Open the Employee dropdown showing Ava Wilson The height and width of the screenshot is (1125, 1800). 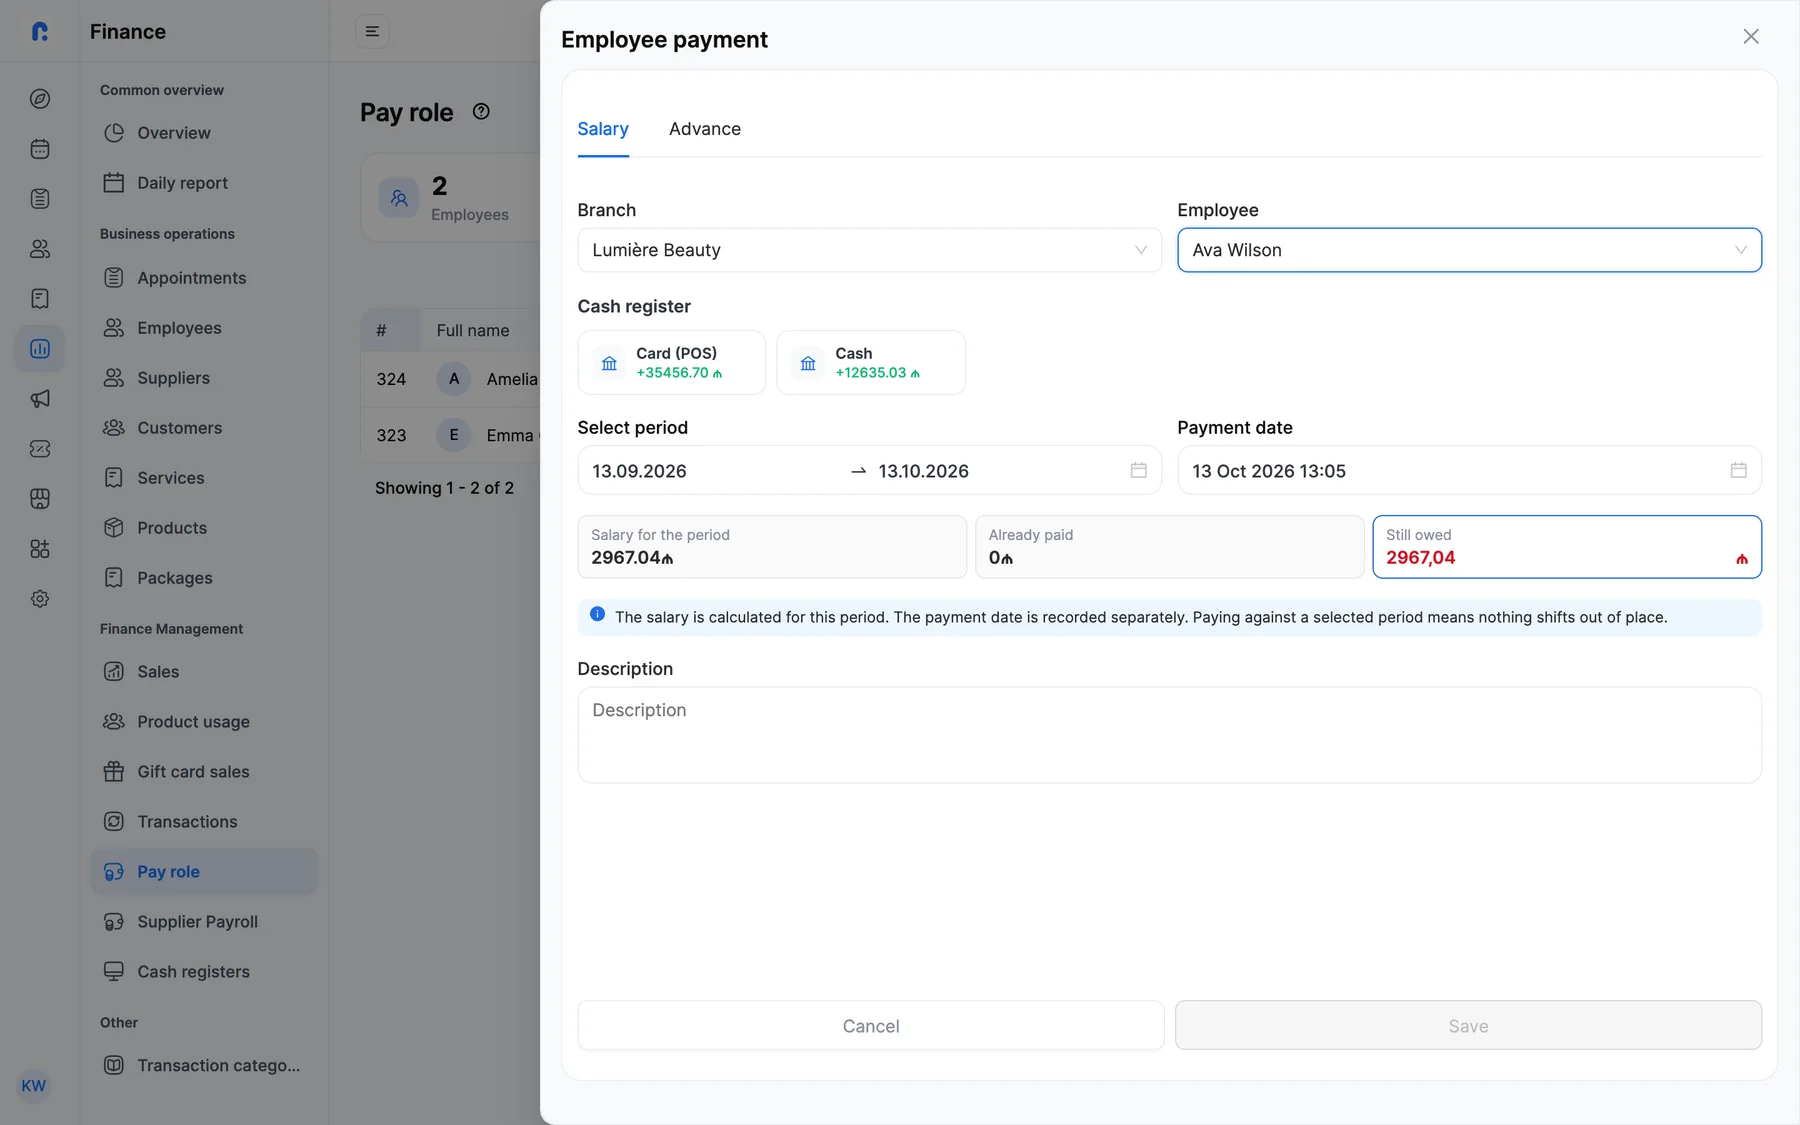click(x=1470, y=250)
